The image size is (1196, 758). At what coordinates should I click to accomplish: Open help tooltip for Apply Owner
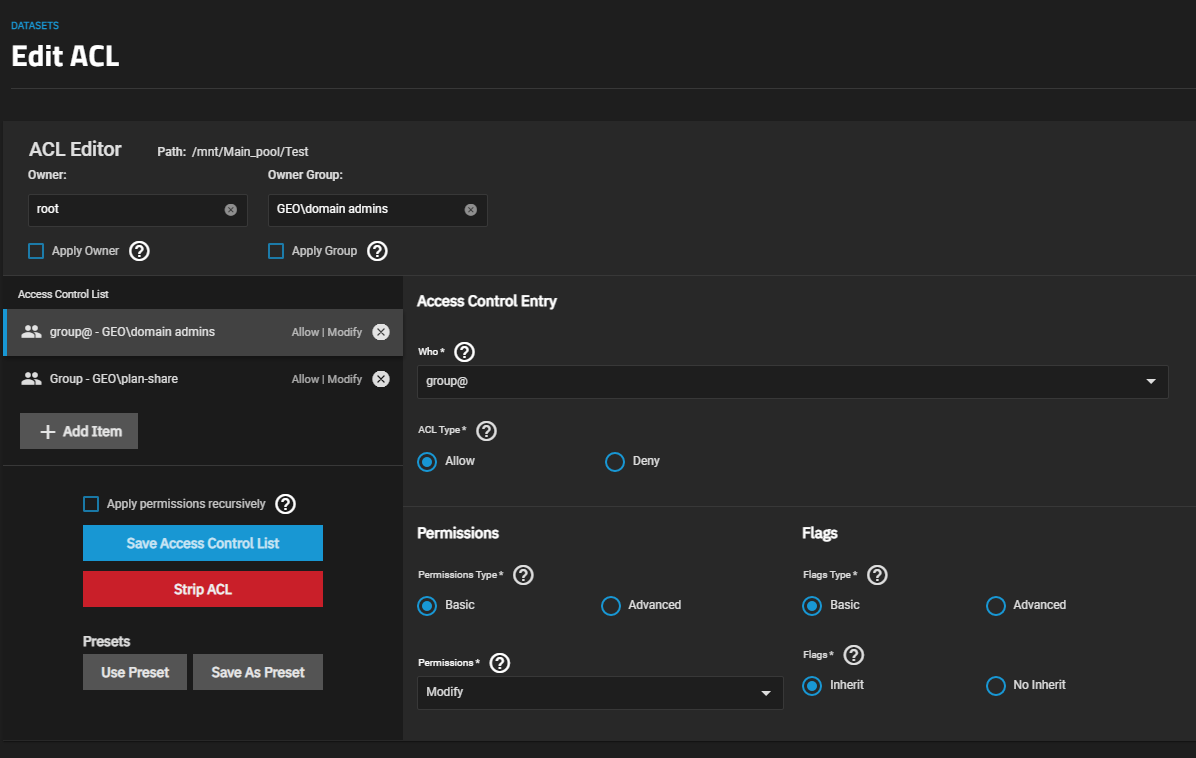[x=139, y=251]
